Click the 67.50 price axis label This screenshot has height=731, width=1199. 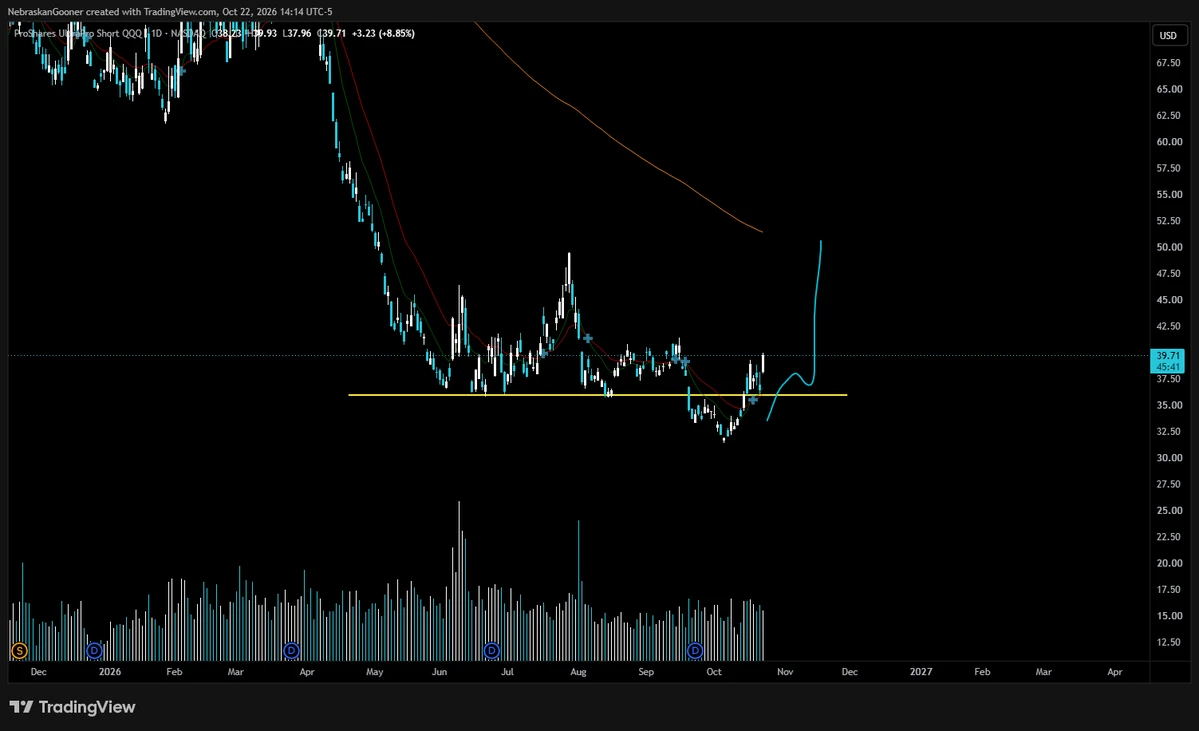pyautogui.click(x=1168, y=63)
